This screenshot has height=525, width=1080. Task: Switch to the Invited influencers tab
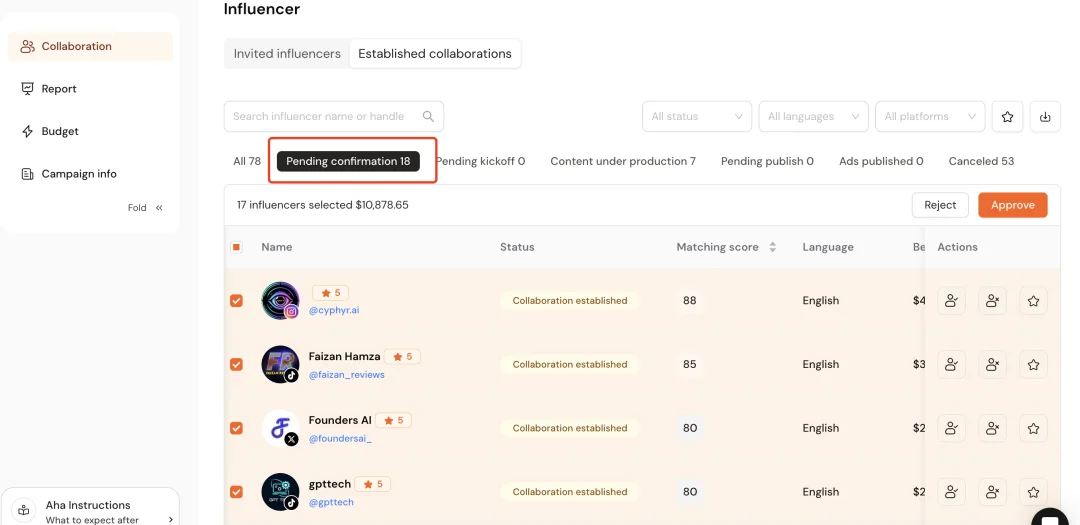287,54
